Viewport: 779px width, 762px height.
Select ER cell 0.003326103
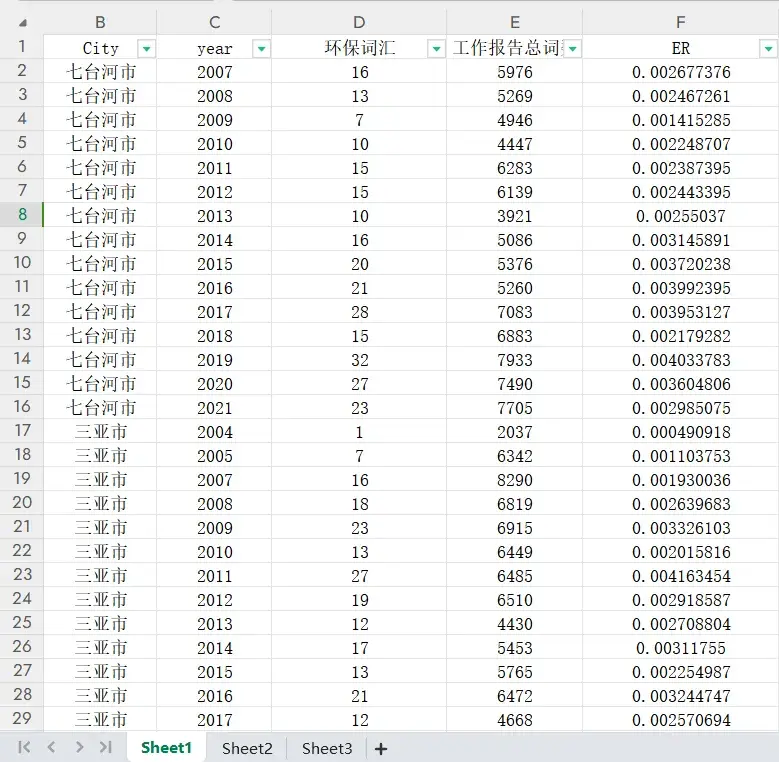[681, 528]
